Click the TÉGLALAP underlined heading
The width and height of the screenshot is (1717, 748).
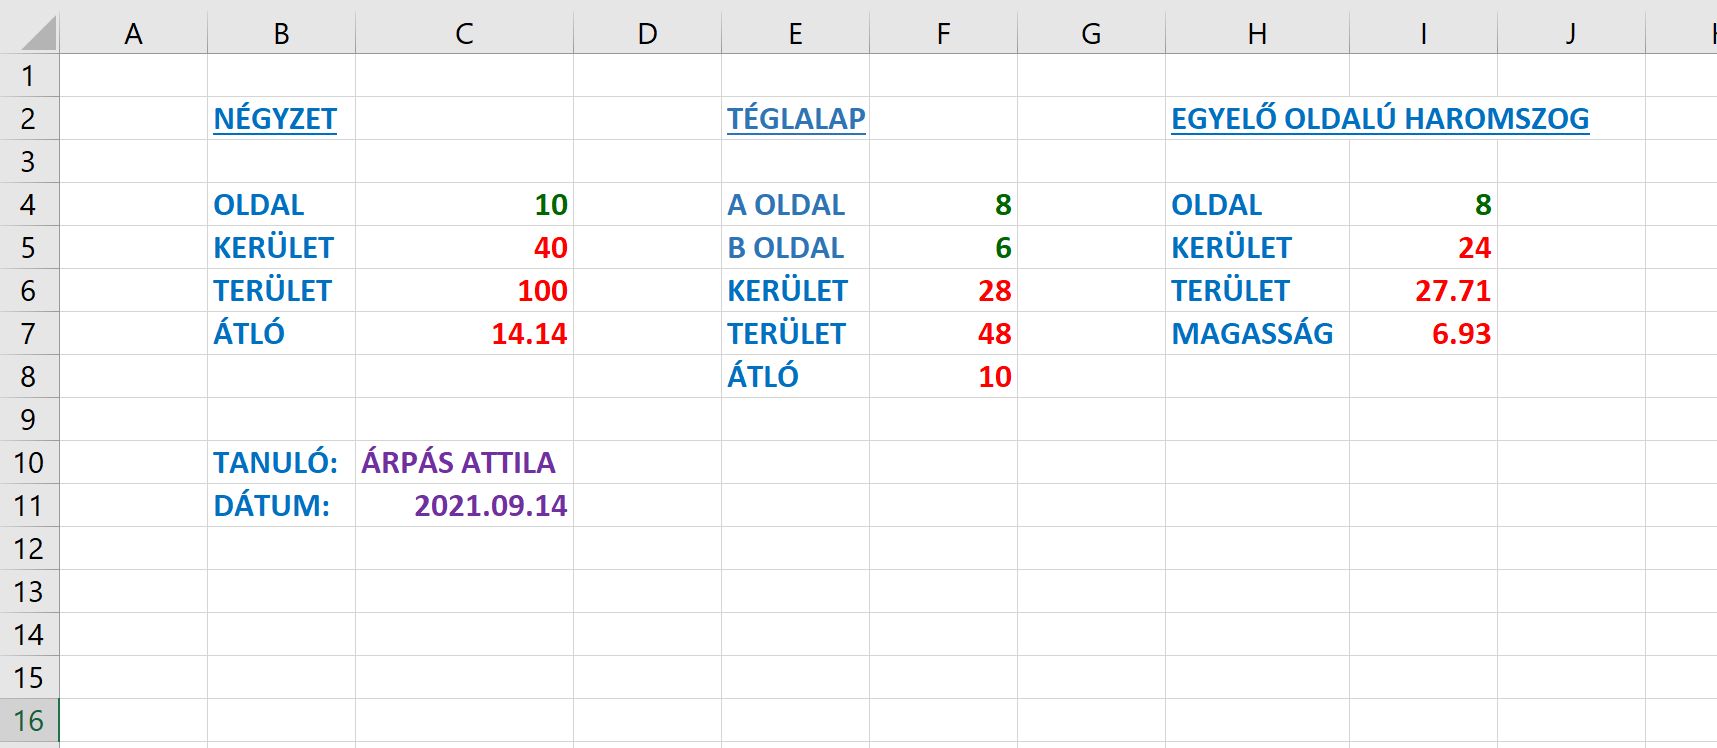coord(796,119)
